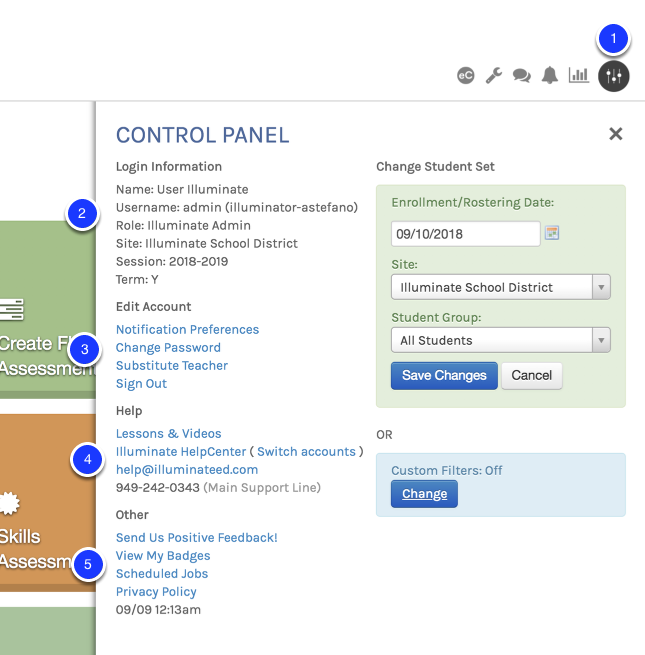Open the Substitute Teacher link

172,366
